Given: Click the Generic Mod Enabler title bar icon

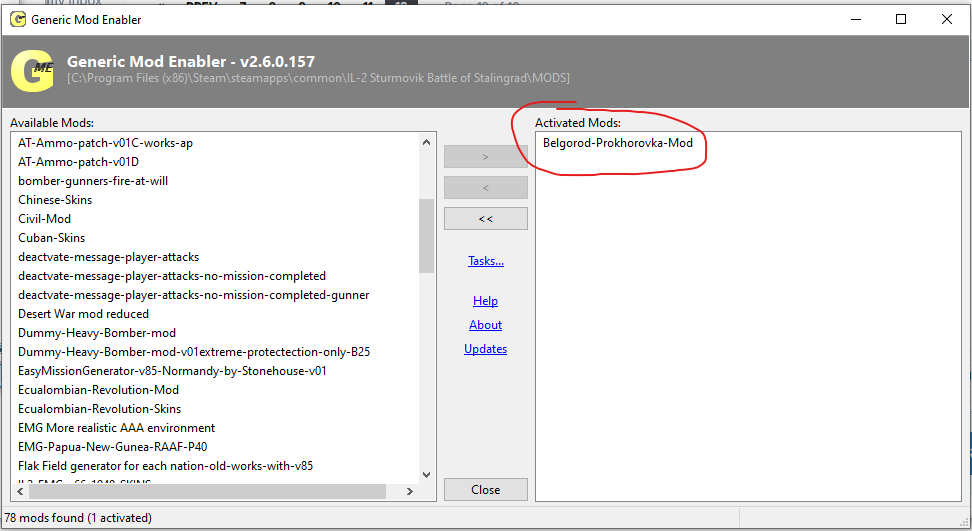Looking at the screenshot, I should (18, 19).
